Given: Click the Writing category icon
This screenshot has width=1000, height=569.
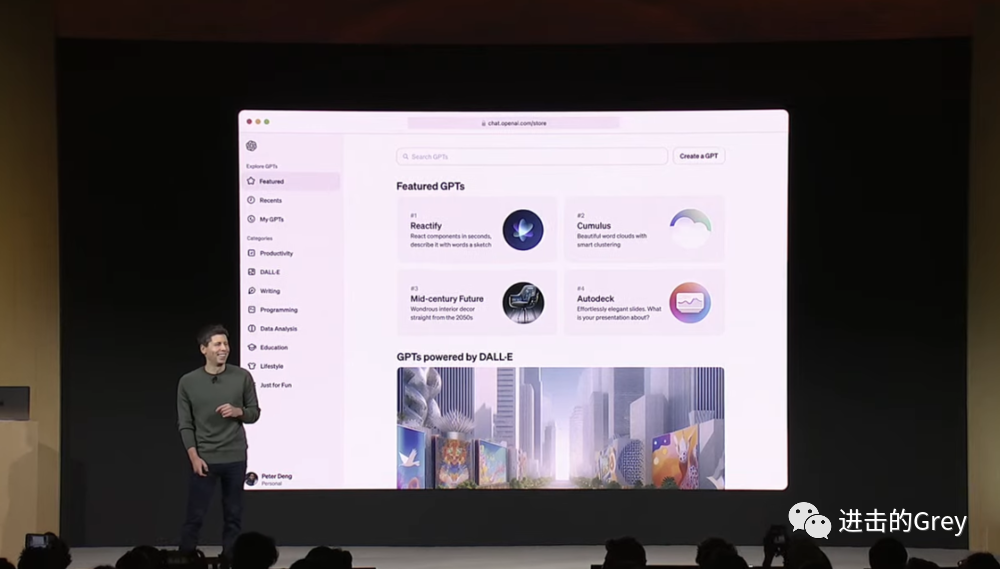Looking at the screenshot, I should (251, 291).
